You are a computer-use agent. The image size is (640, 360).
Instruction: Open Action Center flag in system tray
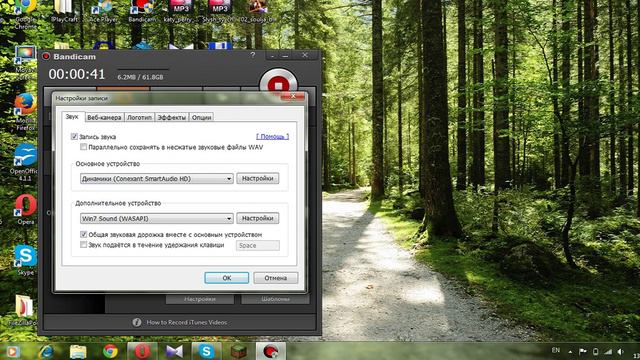point(583,351)
